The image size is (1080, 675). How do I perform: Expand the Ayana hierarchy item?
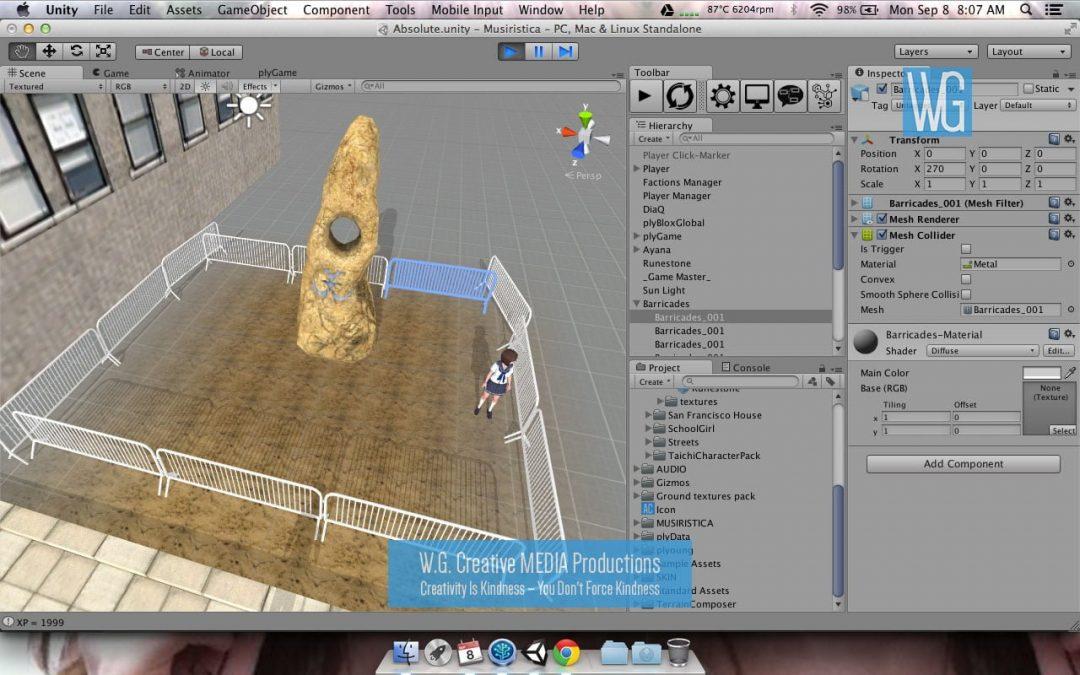tap(636, 250)
